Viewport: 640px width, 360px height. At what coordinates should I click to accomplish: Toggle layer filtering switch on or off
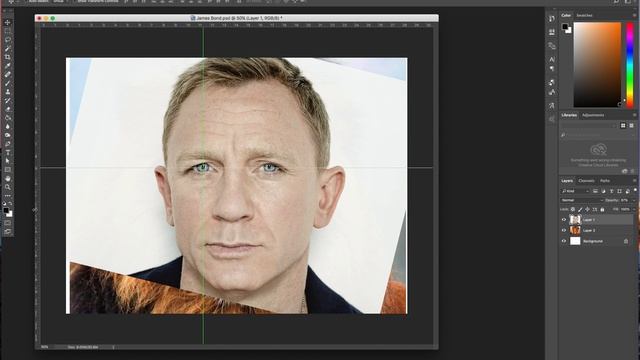[x=635, y=190]
